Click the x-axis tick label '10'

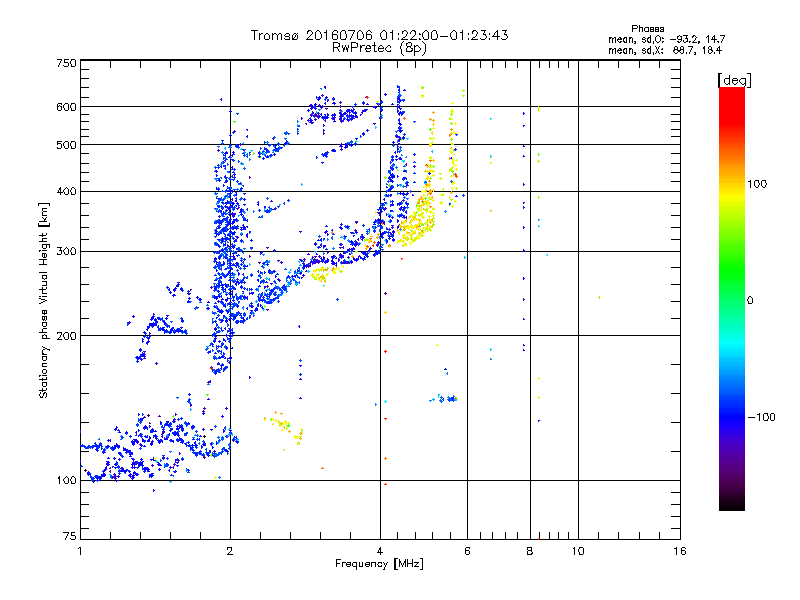pyautogui.click(x=578, y=551)
